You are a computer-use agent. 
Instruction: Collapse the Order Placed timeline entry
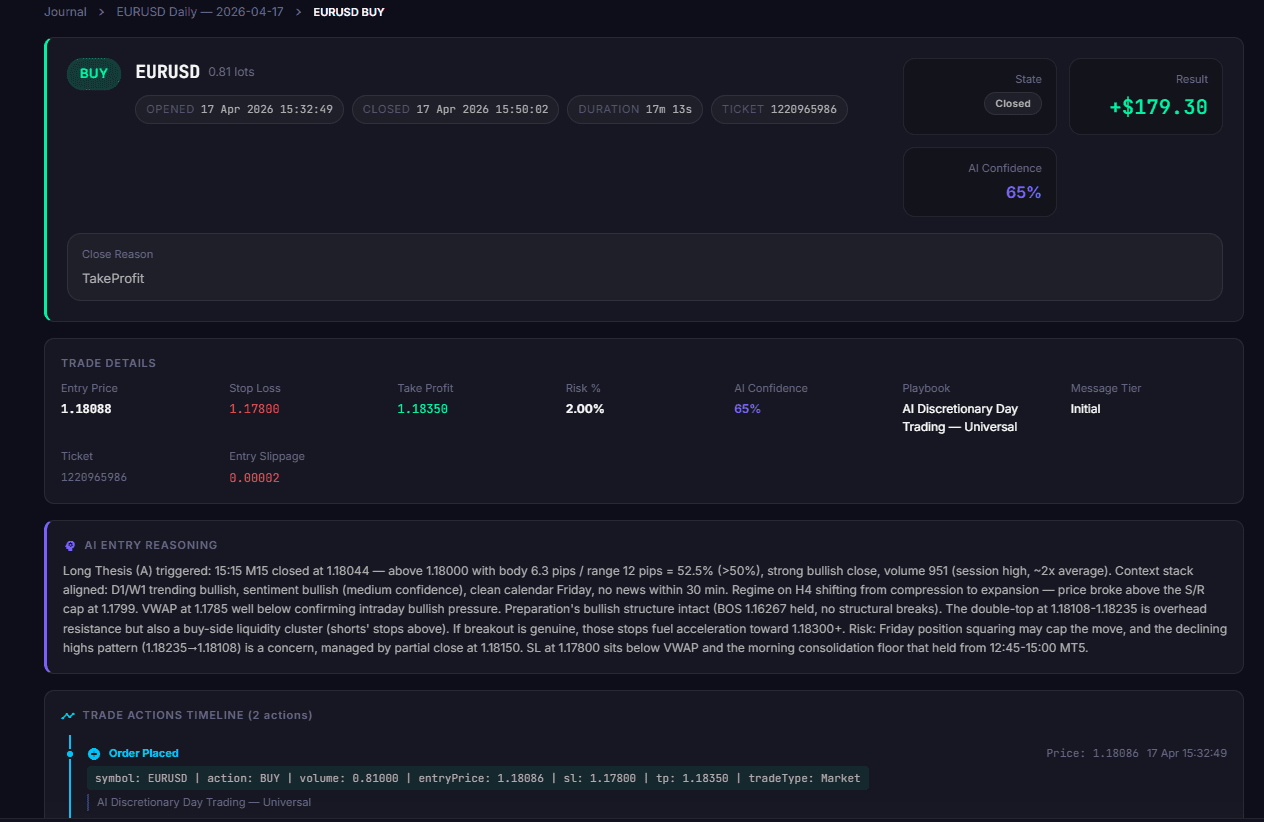coord(144,754)
